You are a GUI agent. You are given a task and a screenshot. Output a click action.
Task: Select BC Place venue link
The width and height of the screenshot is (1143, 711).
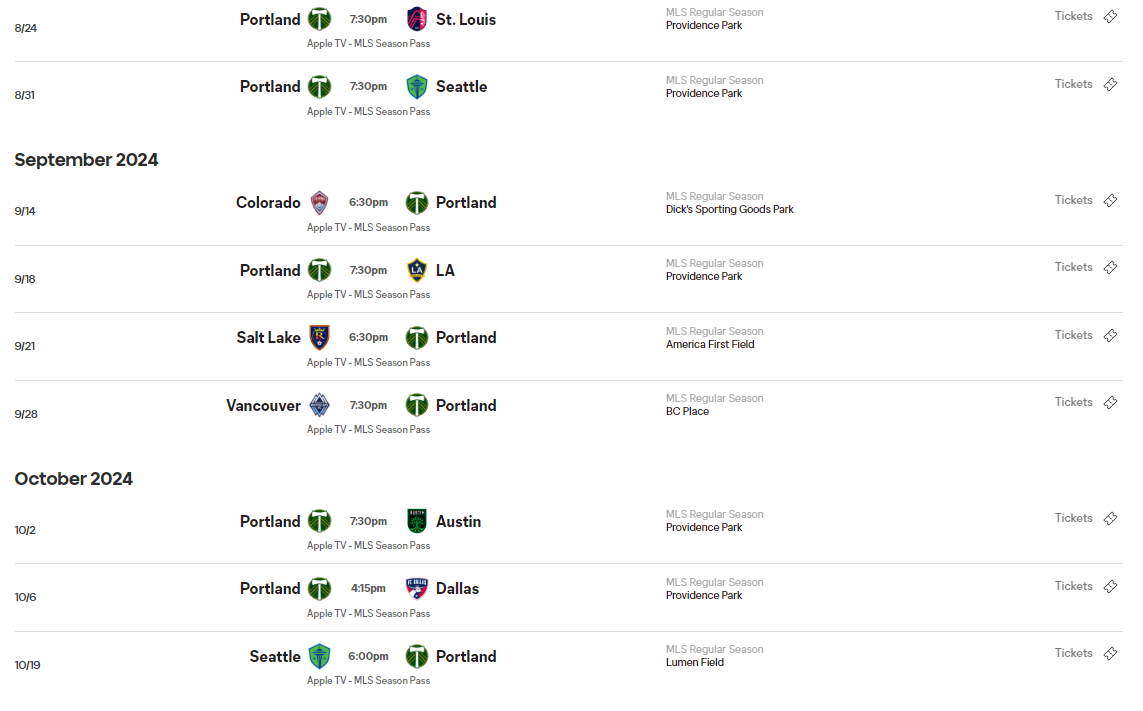(687, 412)
